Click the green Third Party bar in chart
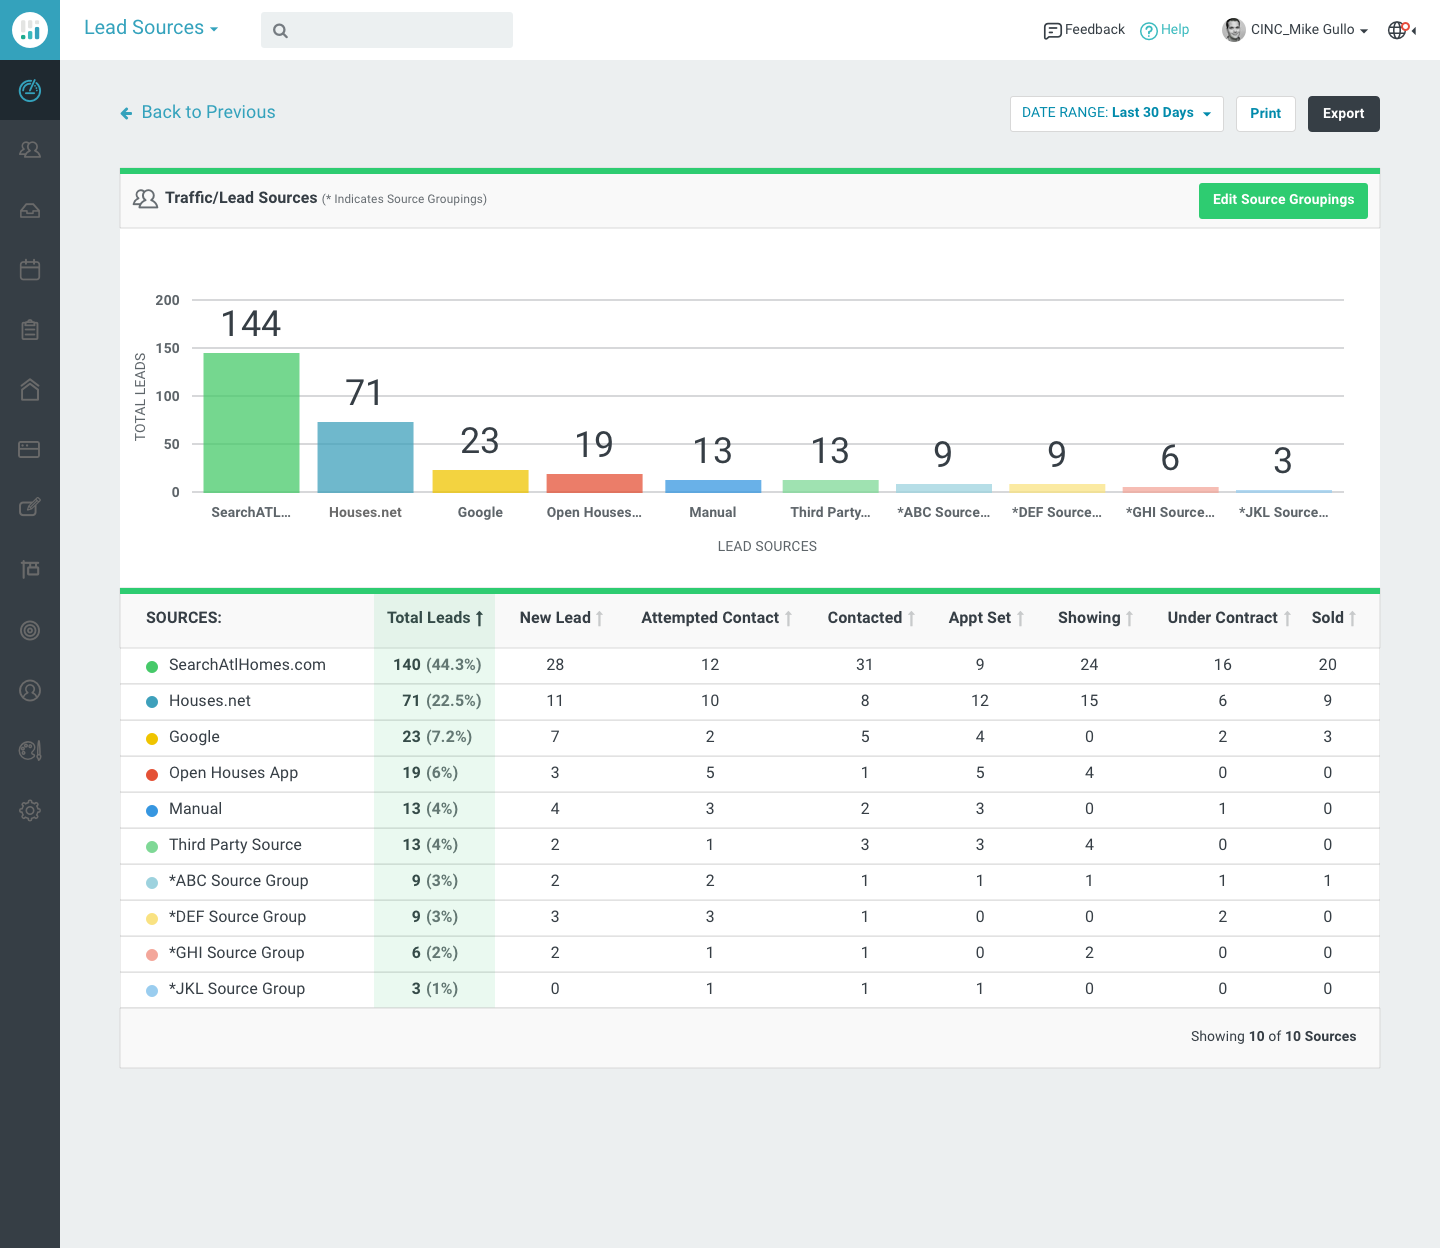Screen dimensions: 1440x1248 coord(830,486)
